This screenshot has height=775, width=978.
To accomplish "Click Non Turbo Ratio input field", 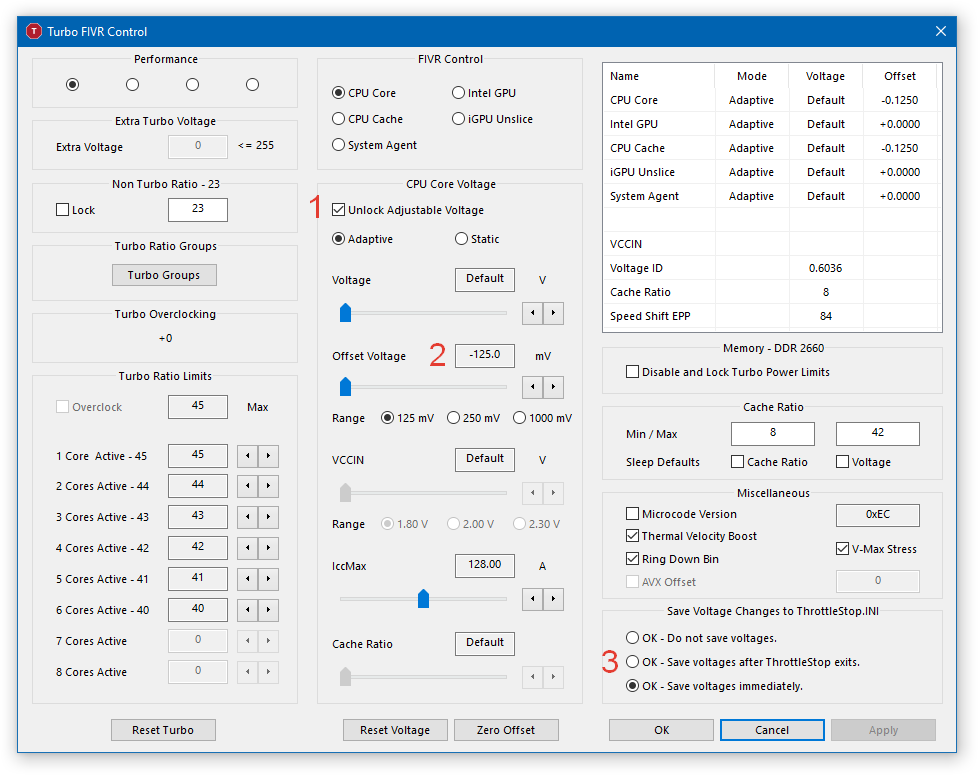I will click(198, 209).
